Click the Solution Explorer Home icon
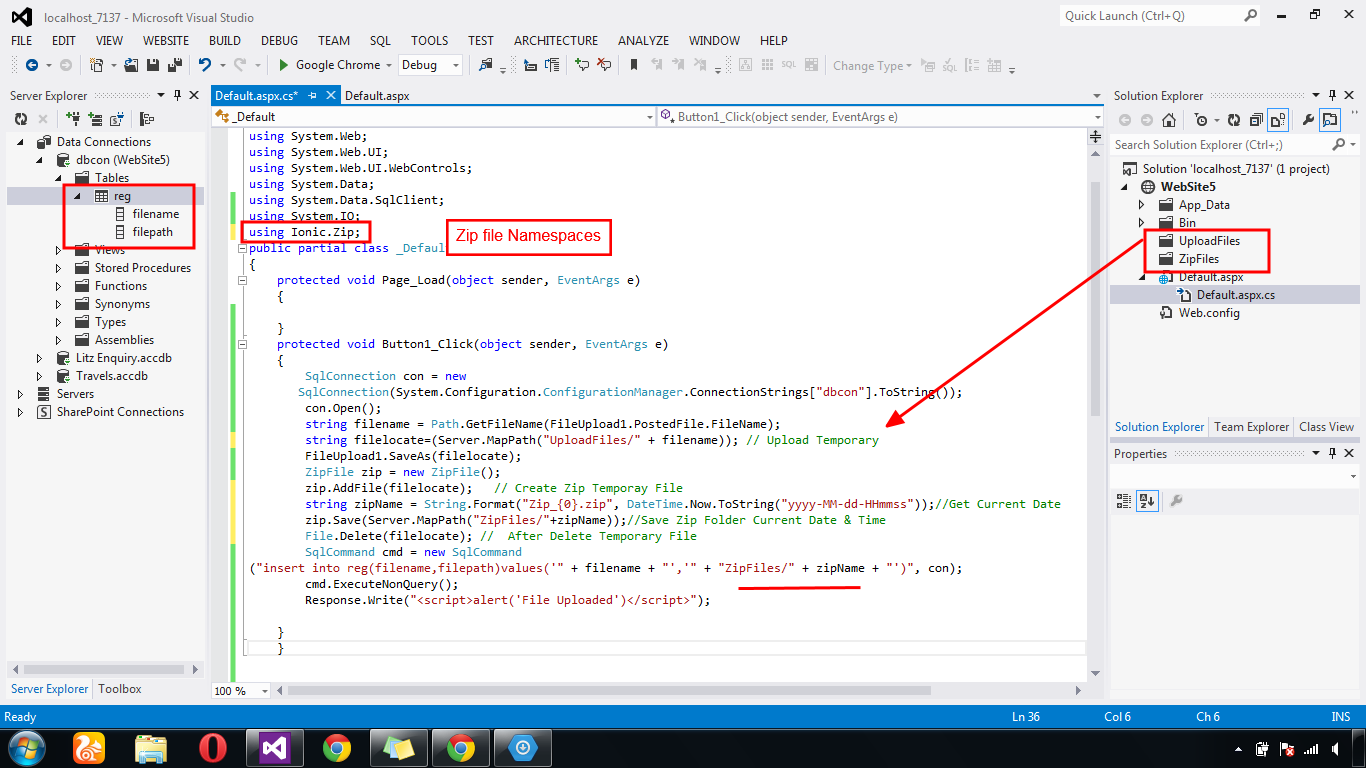 (x=1169, y=120)
